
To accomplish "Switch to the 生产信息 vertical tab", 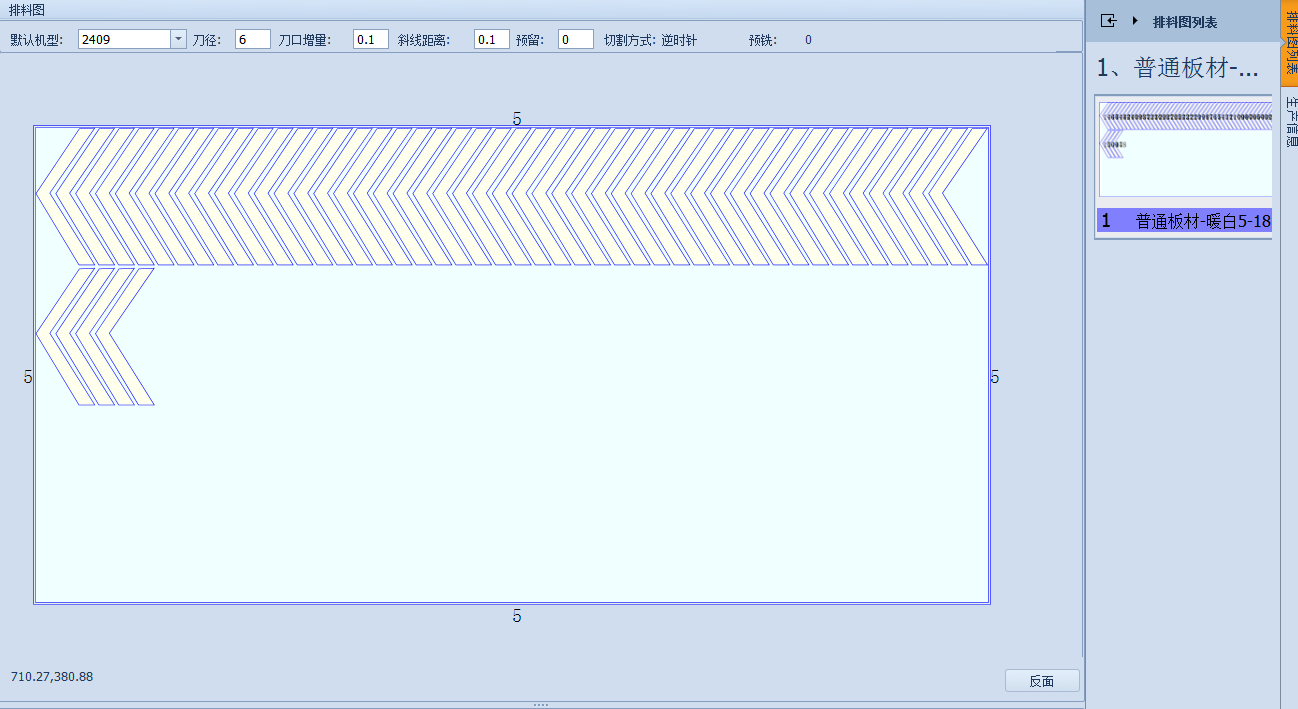I will coord(1290,120).
